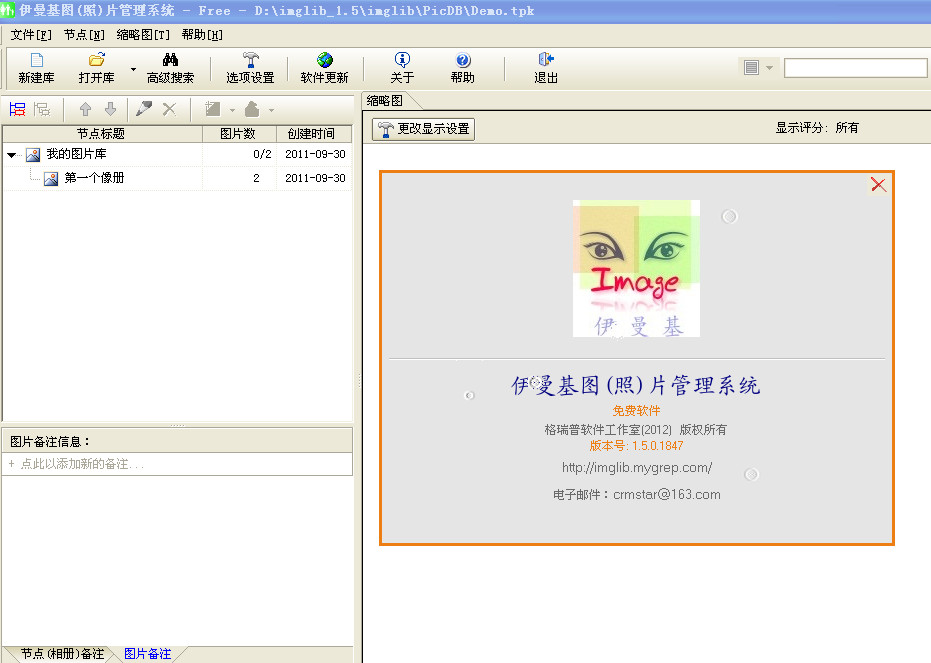Click the edit node pen icon
Image resolution: width=931 pixels, height=663 pixels.
tap(144, 109)
